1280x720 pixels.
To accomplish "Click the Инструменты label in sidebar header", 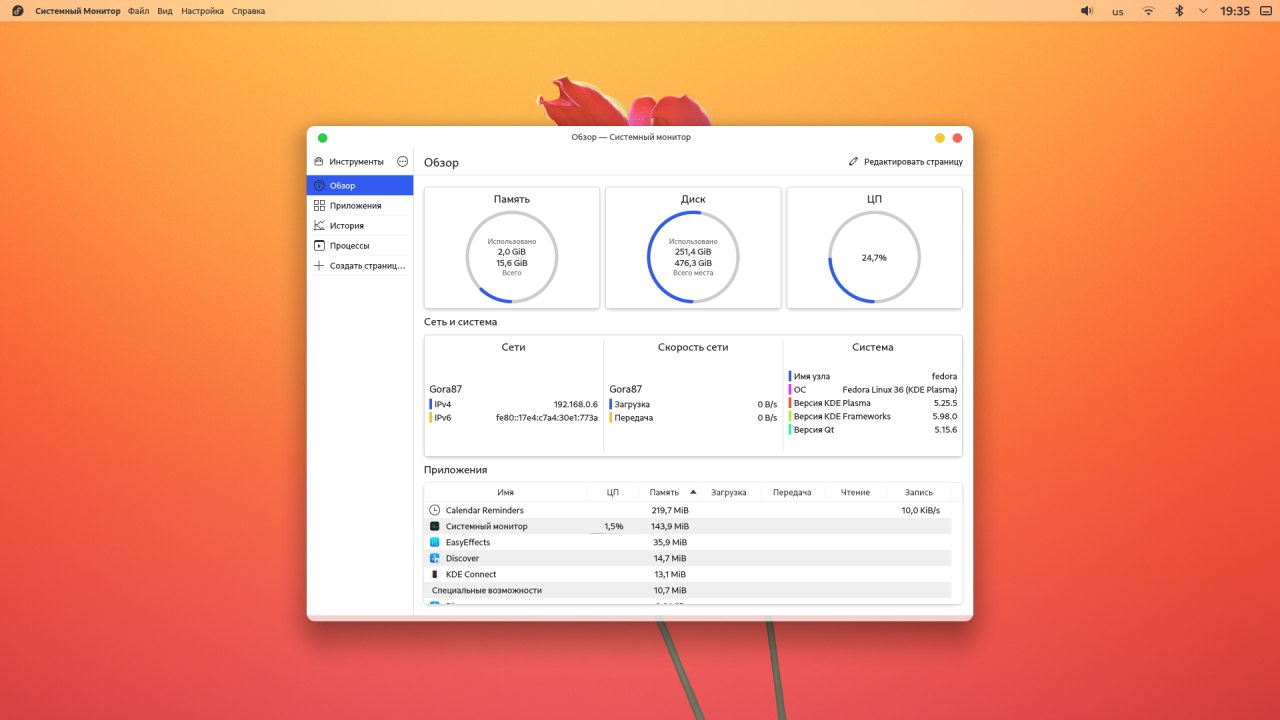I will pyautogui.click(x=357, y=161).
